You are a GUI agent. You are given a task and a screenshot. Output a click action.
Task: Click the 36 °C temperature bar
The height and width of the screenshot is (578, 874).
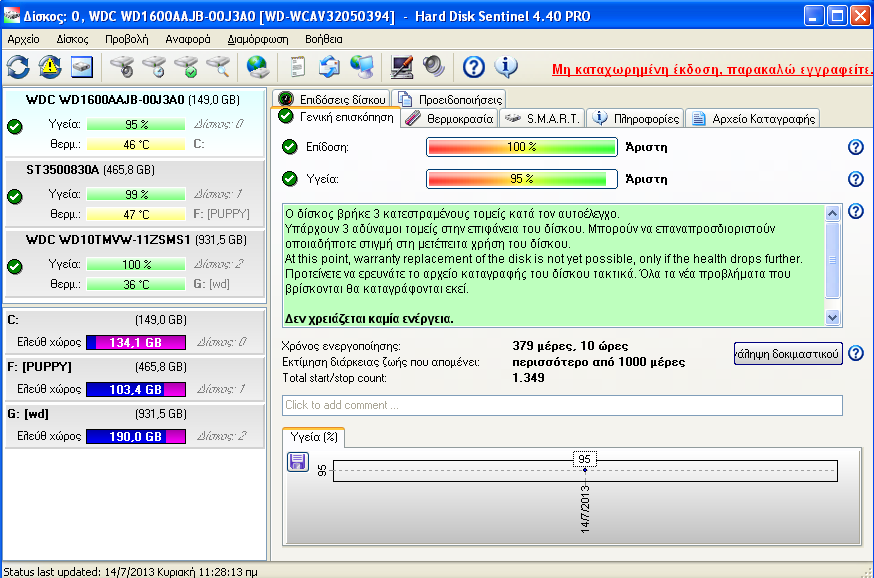[136, 284]
